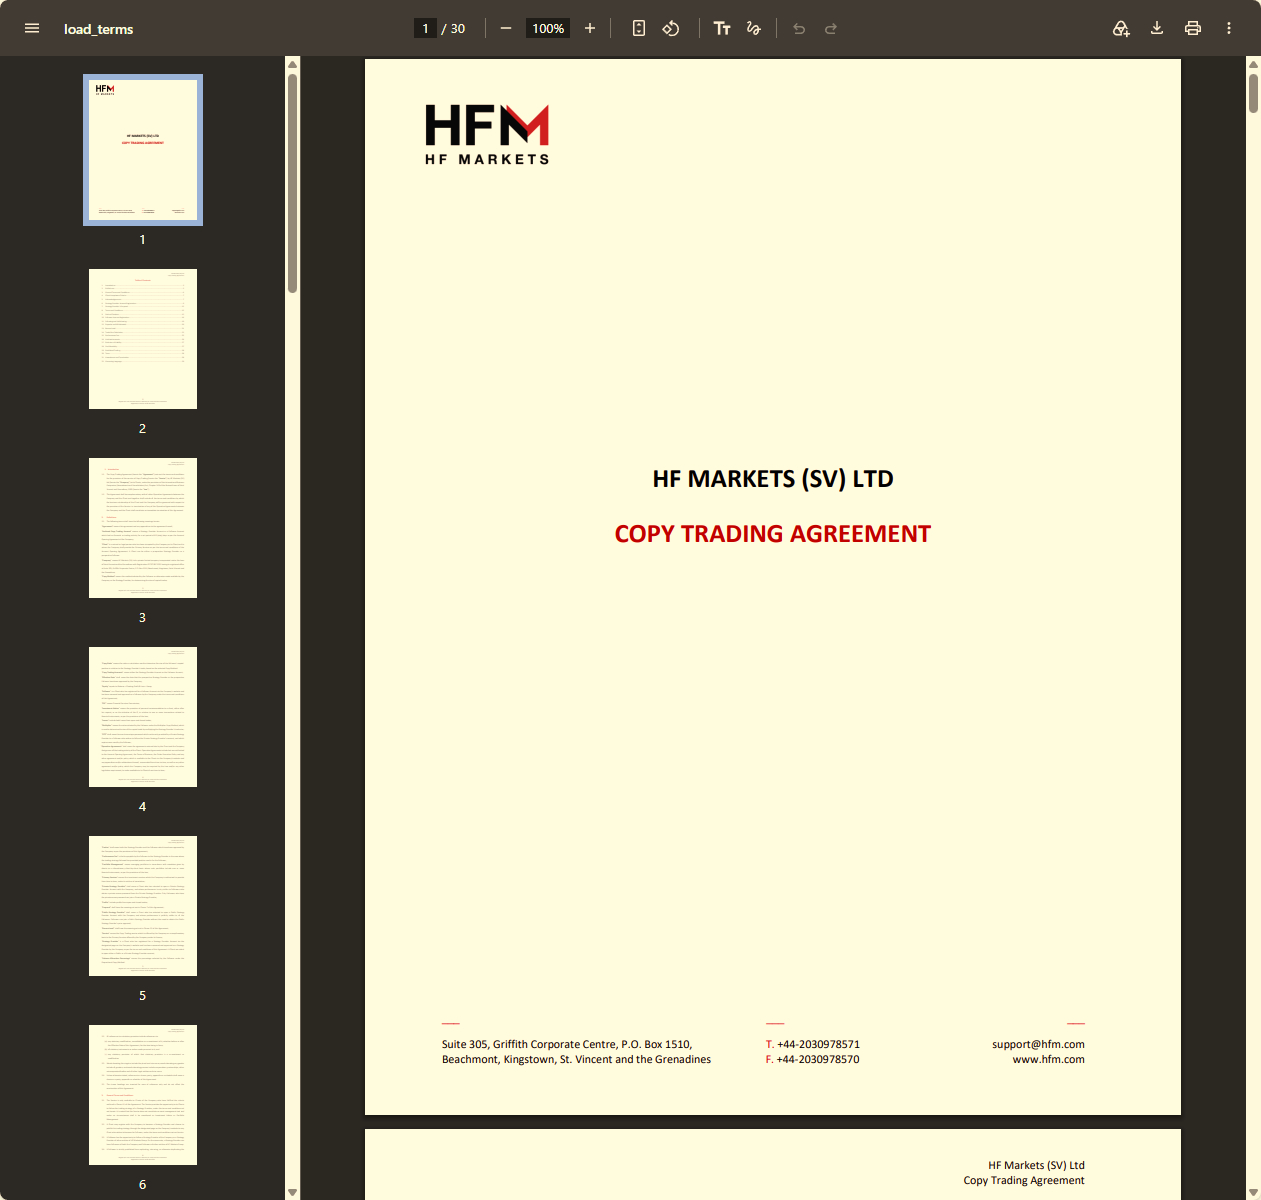This screenshot has width=1261, height=1200.
Task: Click the support@hfm.com email address
Action: (x=1038, y=1044)
